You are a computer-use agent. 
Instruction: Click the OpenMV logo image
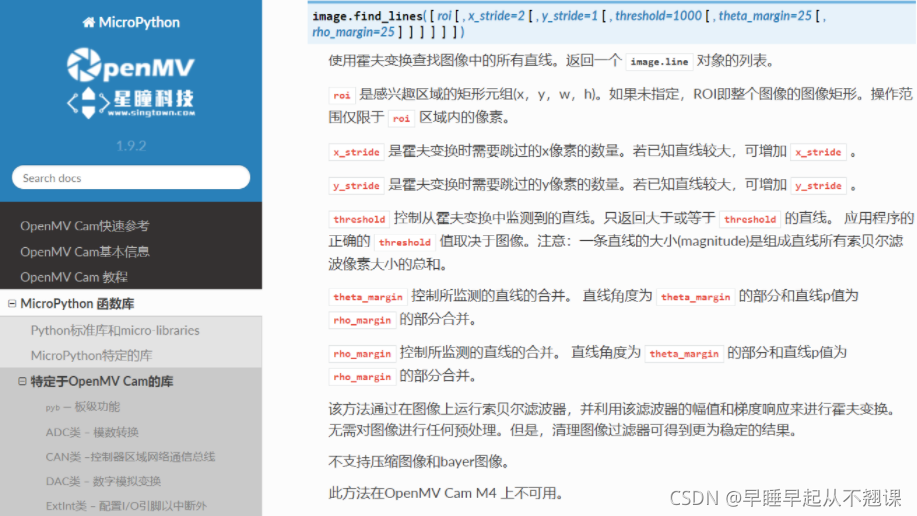(x=131, y=83)
